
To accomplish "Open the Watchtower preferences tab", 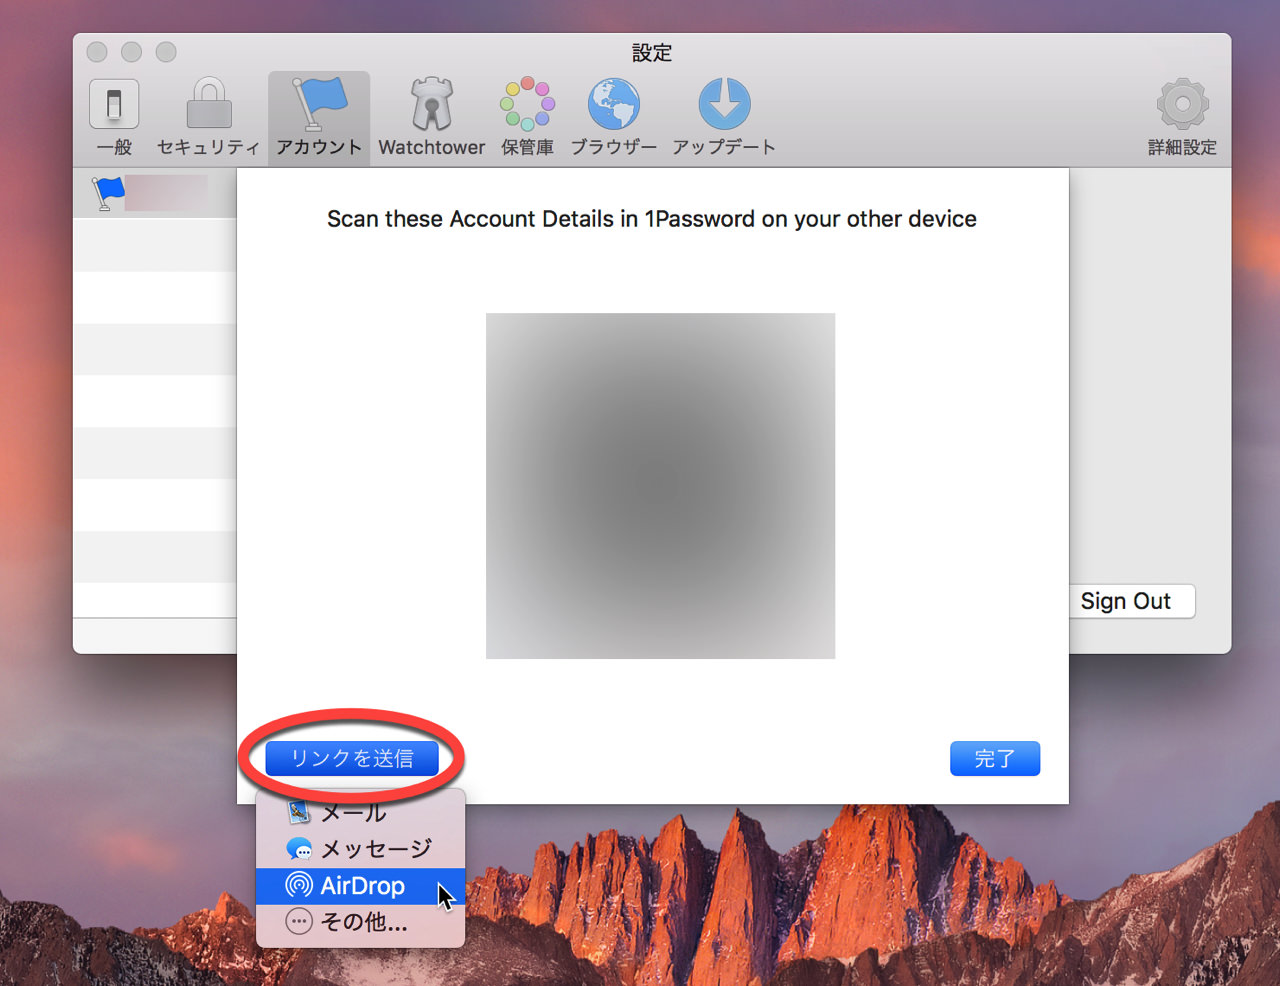I will point(432,118).
